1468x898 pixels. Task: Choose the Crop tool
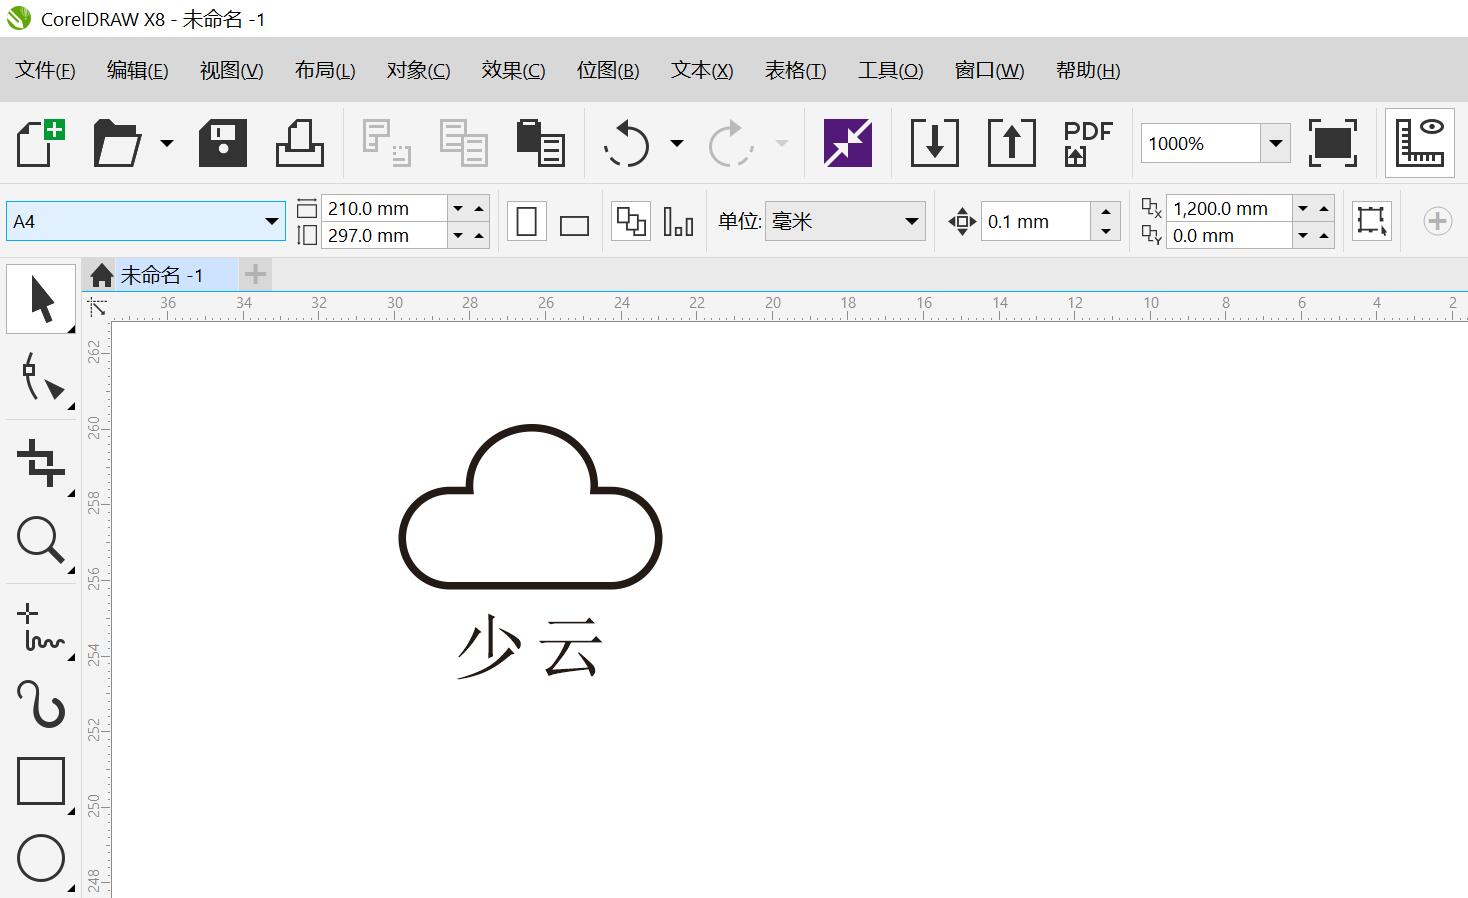41,463
